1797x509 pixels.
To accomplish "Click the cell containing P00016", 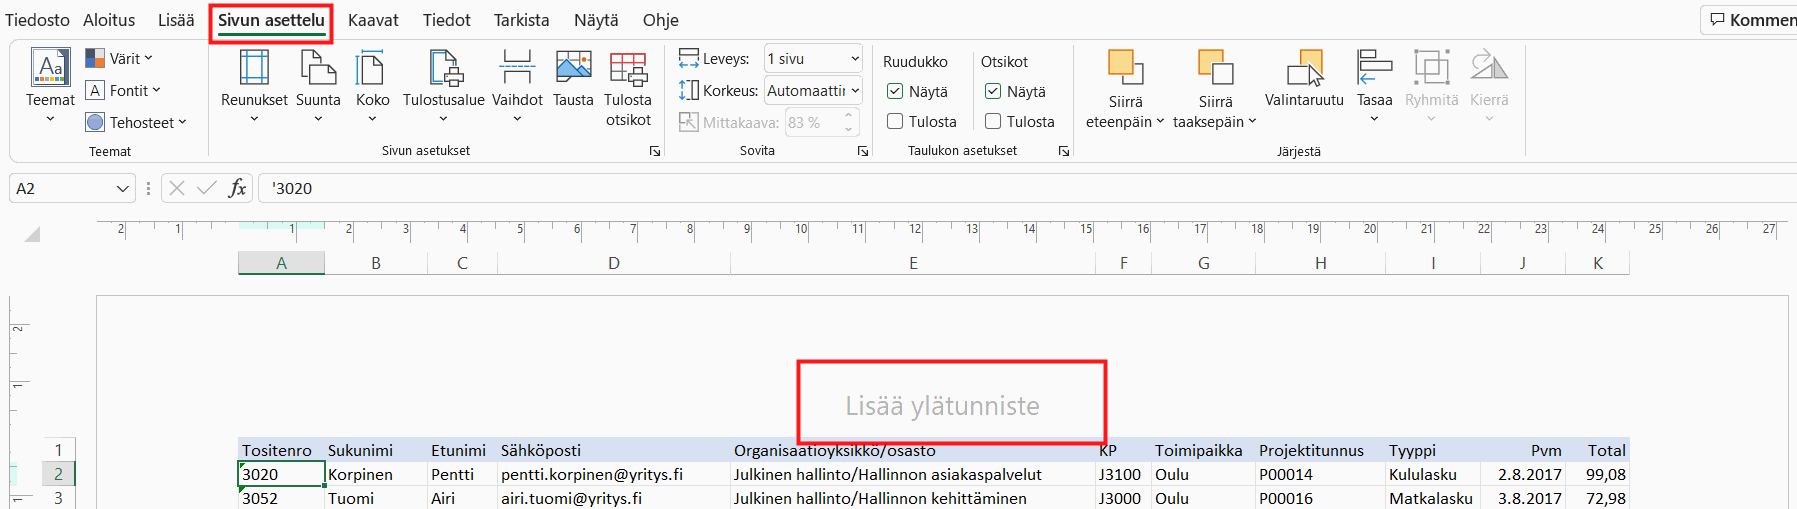I will (1320, 498).
